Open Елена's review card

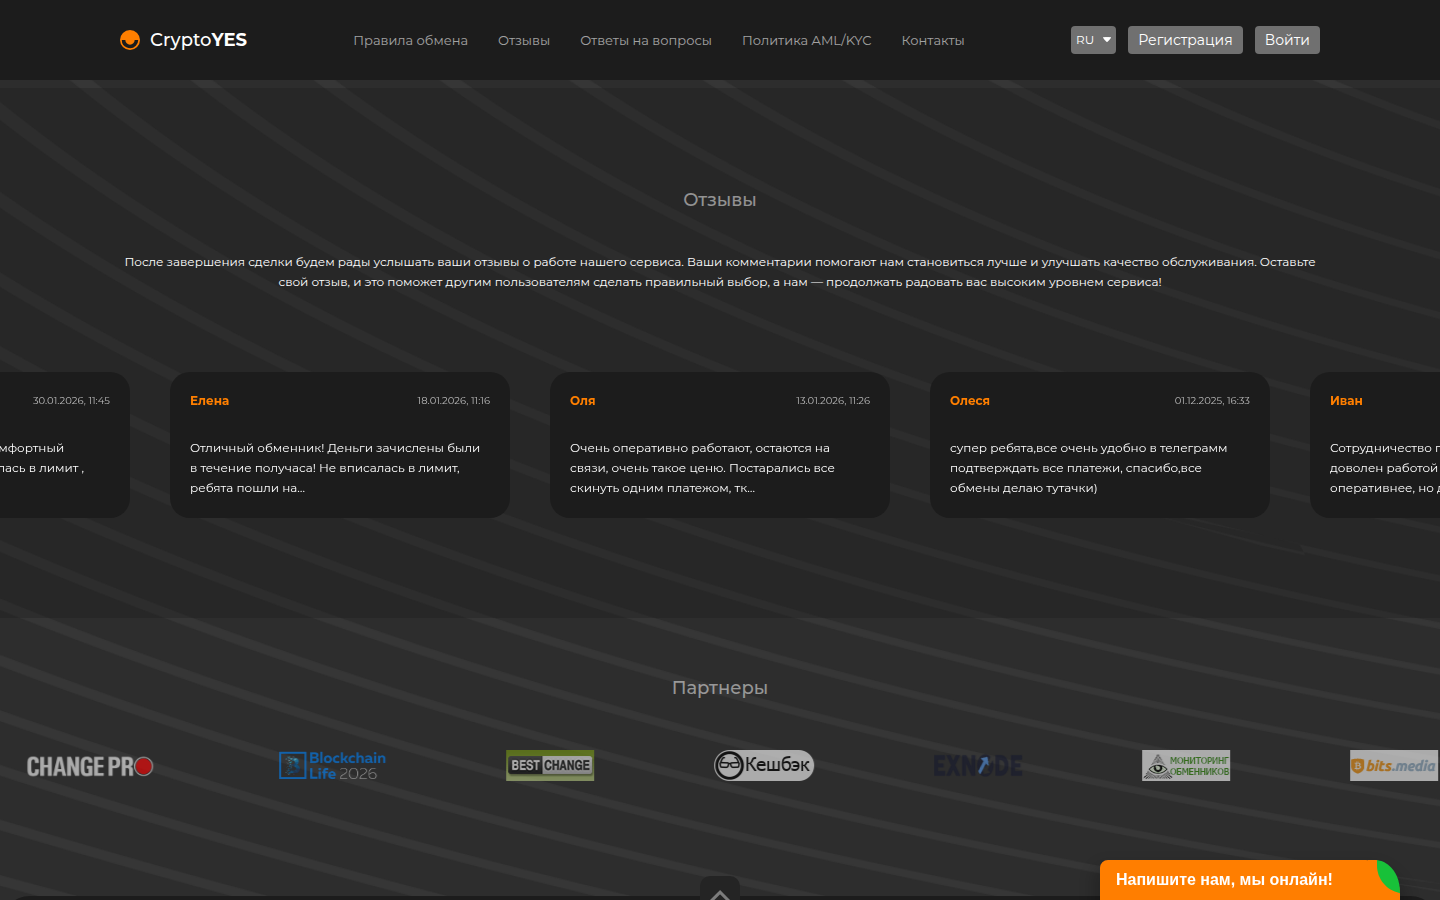[x=340, y=445]
